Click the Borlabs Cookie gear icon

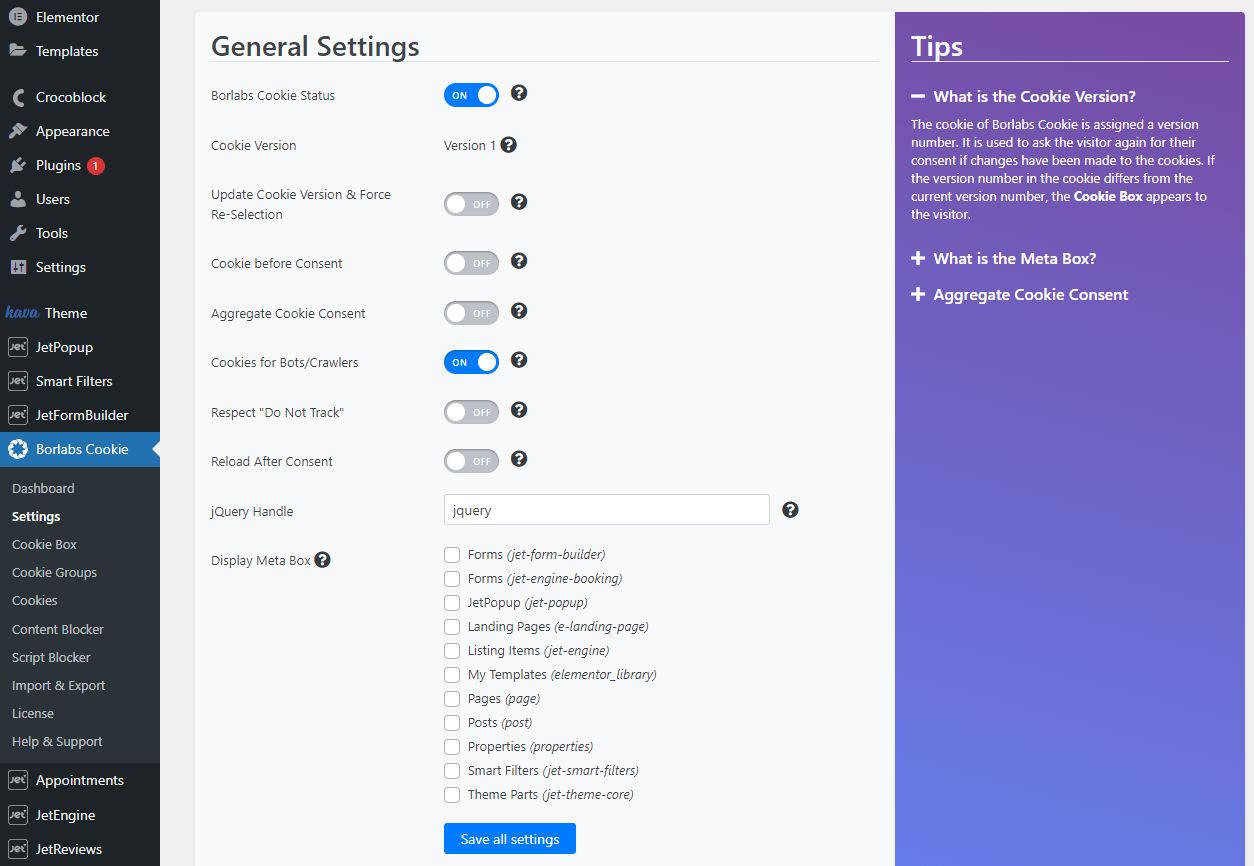pos(18,449)
